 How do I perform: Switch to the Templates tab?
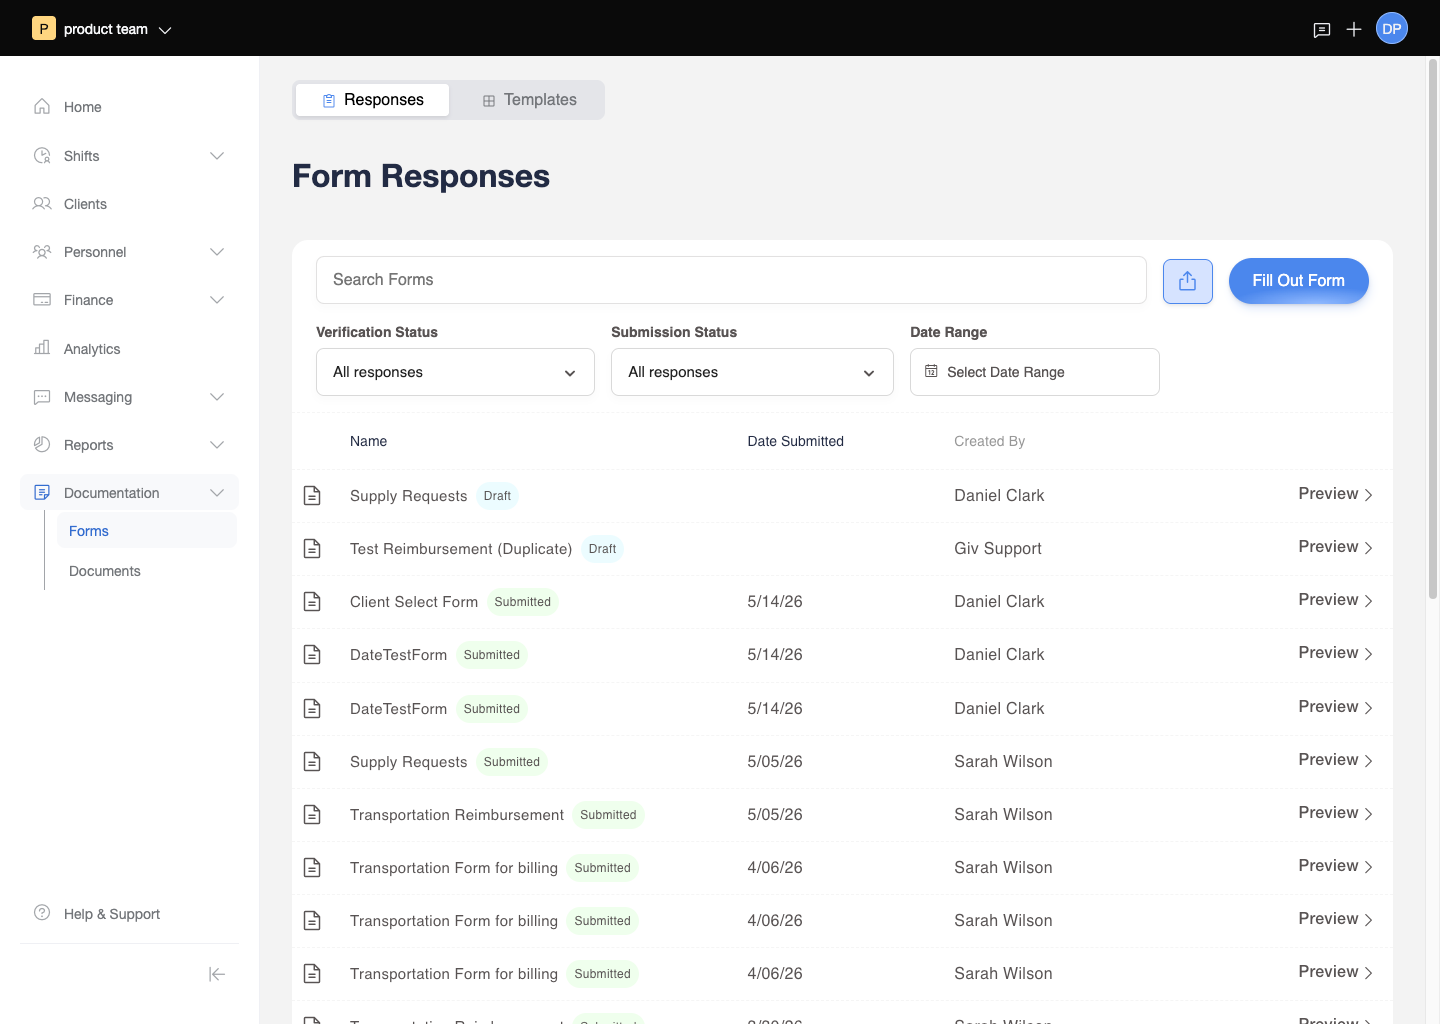(x=529, y=100)
